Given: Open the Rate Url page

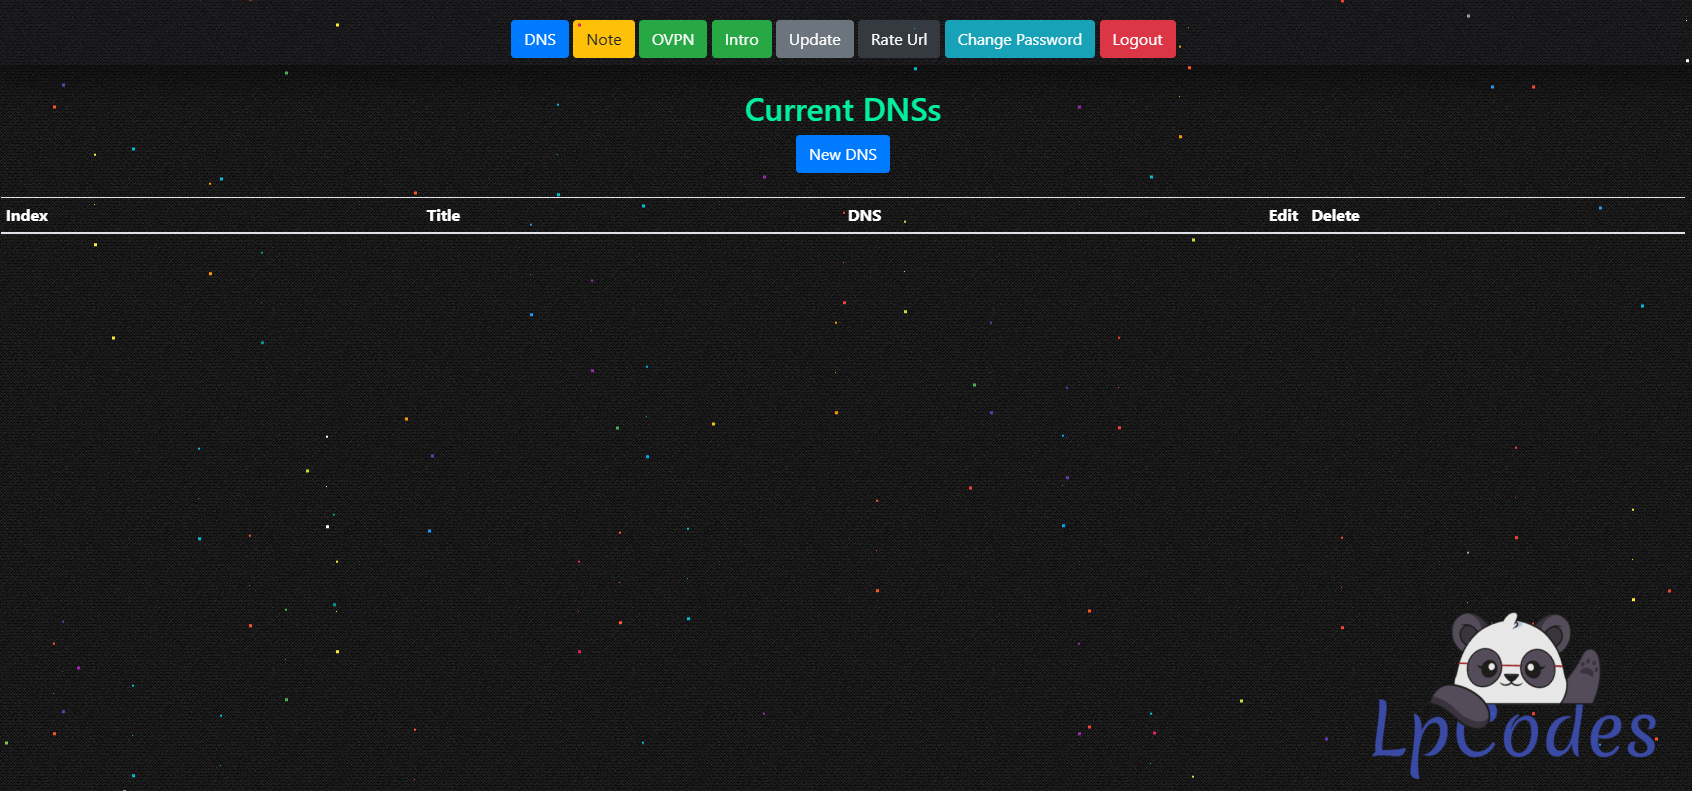Looking at the screenshot, I should pos(898,39).
